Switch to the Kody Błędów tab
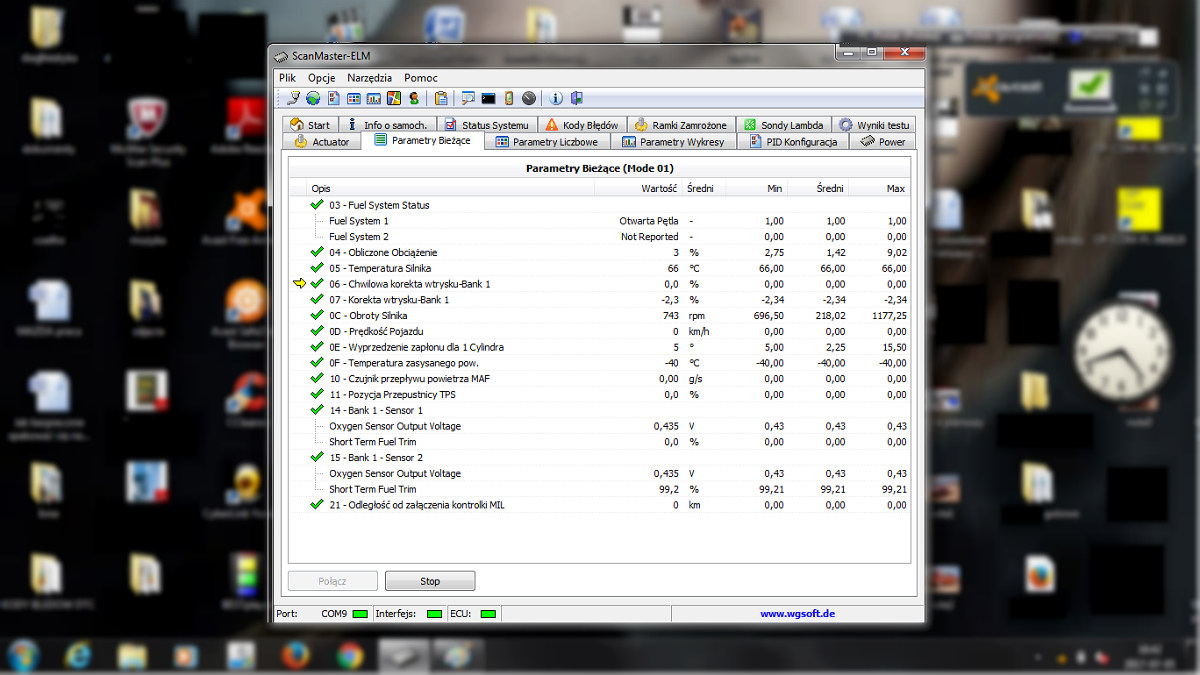Image resolution: width=1200 pixels, height=675 pixels. point(582,125)
